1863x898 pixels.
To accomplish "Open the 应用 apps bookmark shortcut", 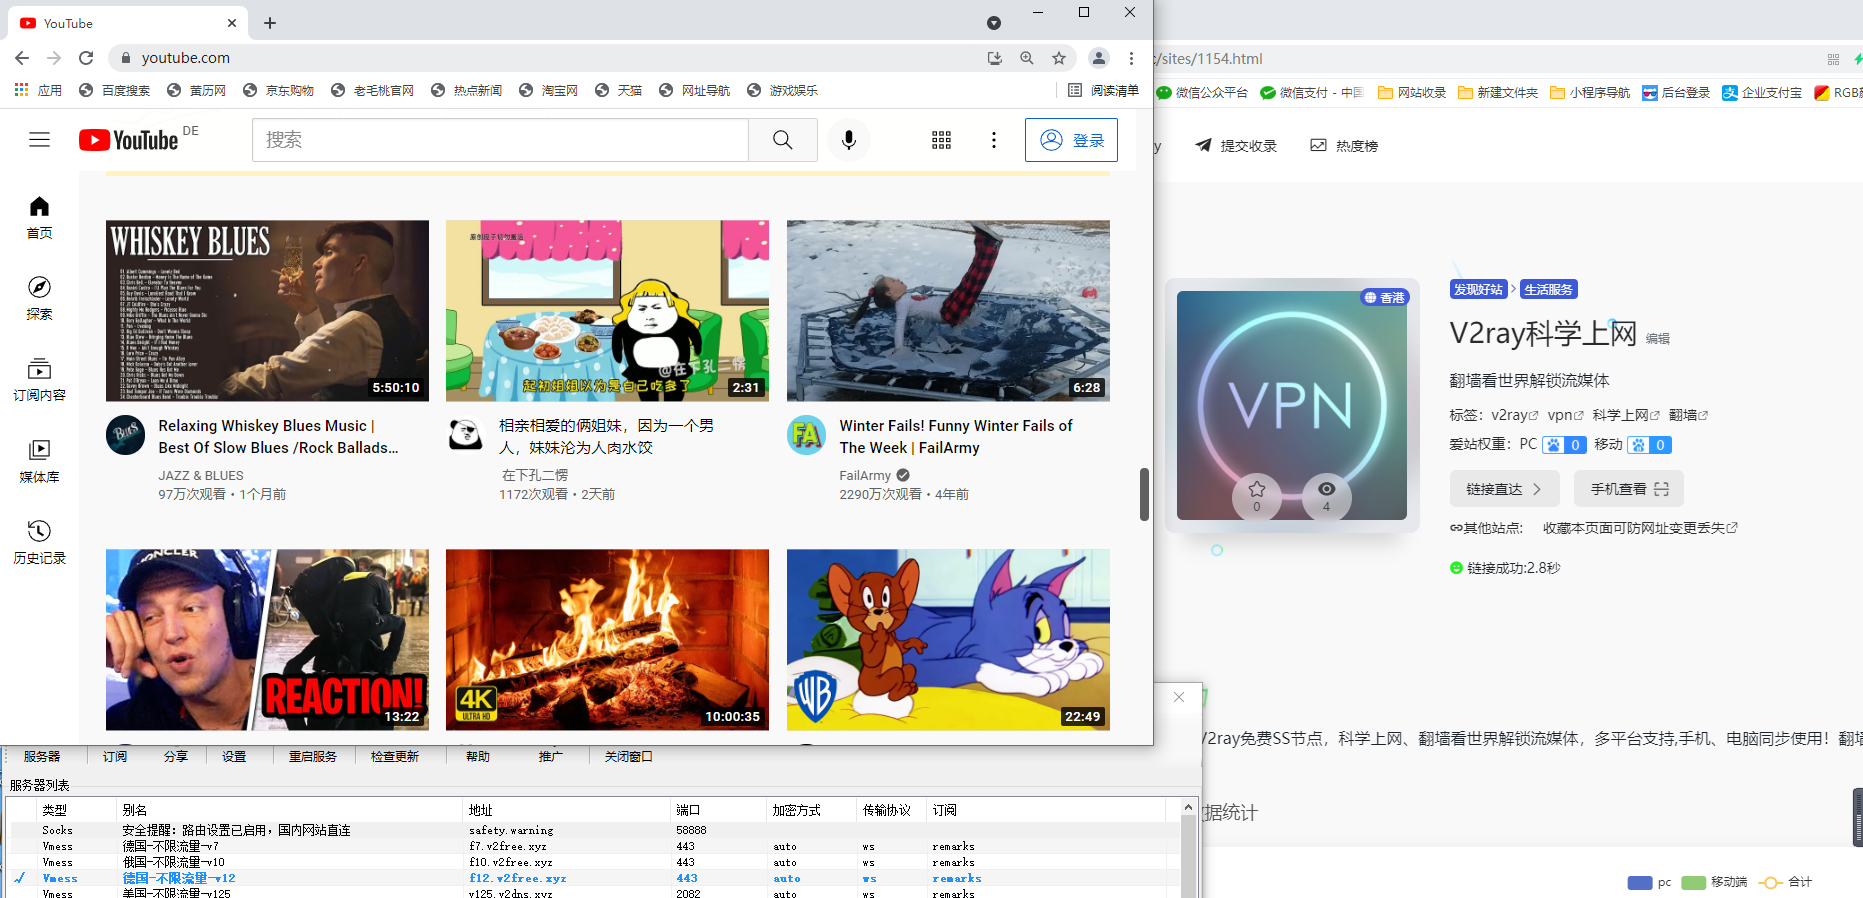I will click(38, 90).
